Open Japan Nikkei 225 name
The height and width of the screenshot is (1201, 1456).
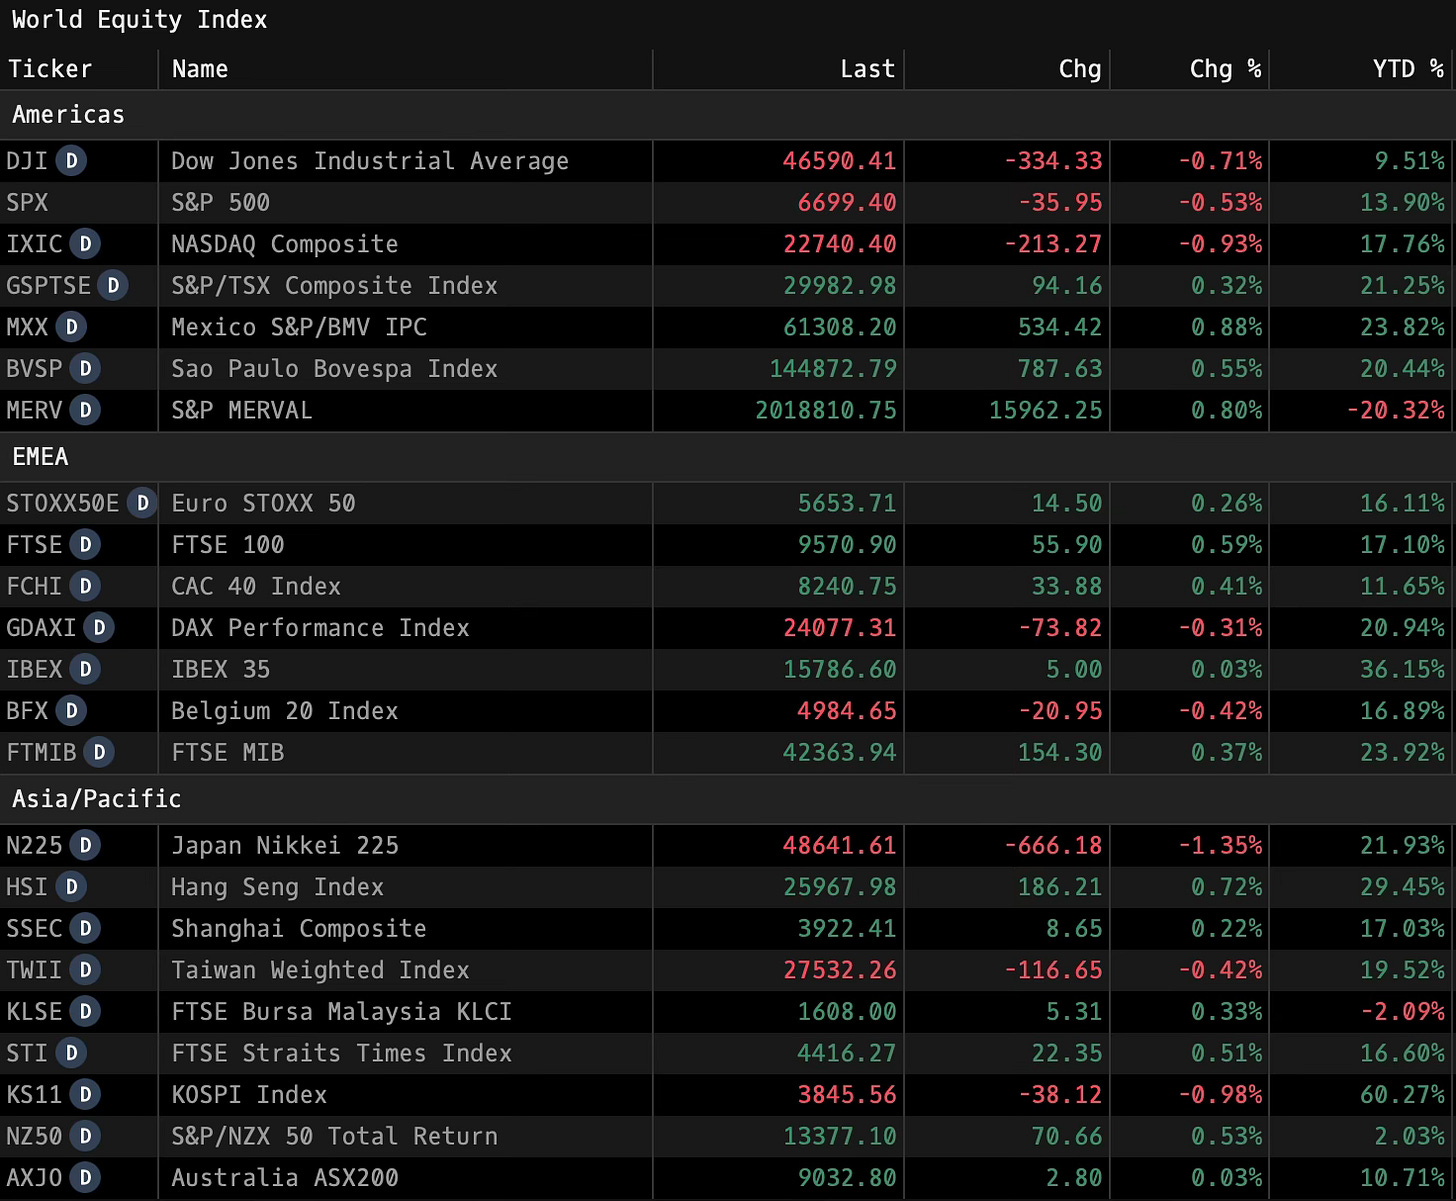point(285,846)
